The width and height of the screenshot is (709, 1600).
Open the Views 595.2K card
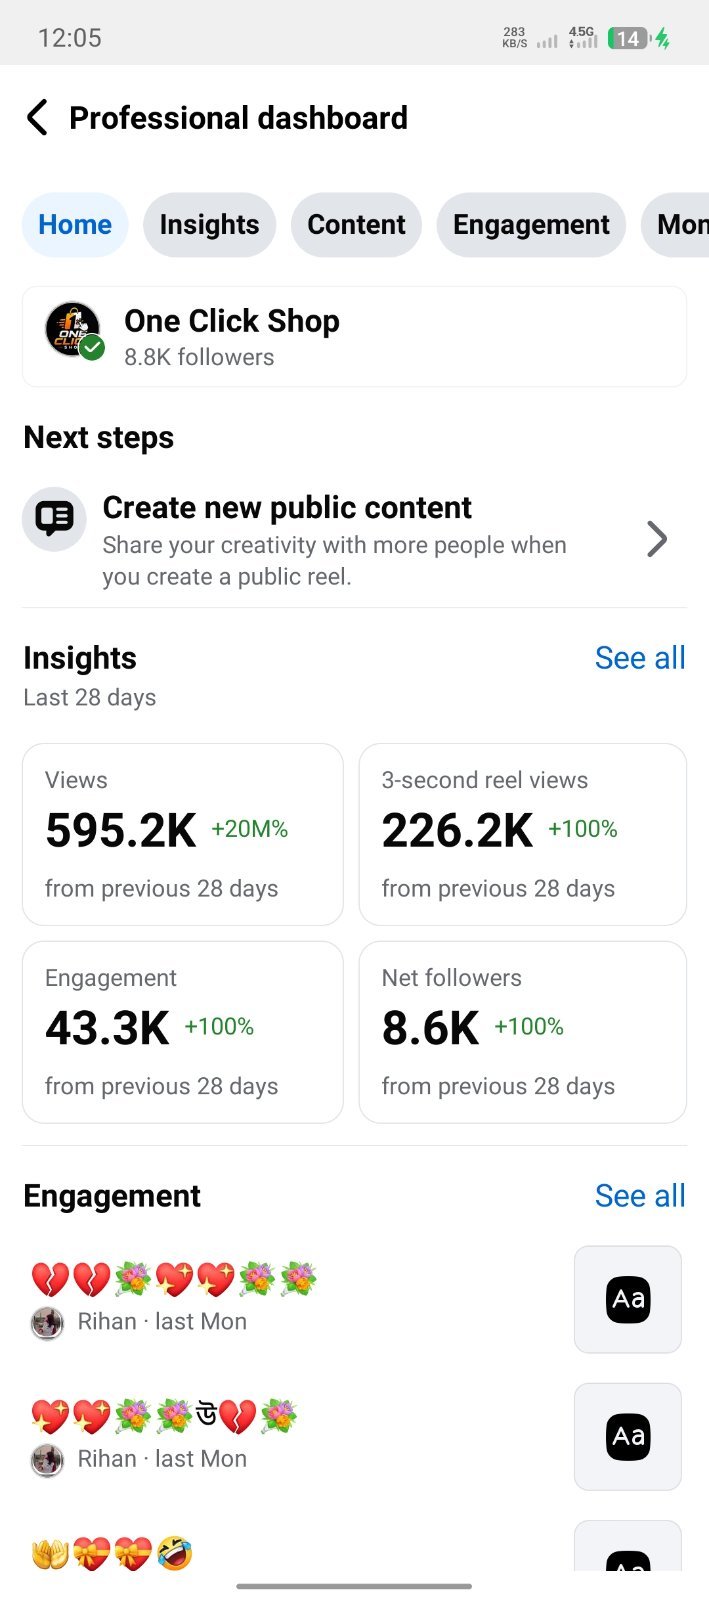183,834
